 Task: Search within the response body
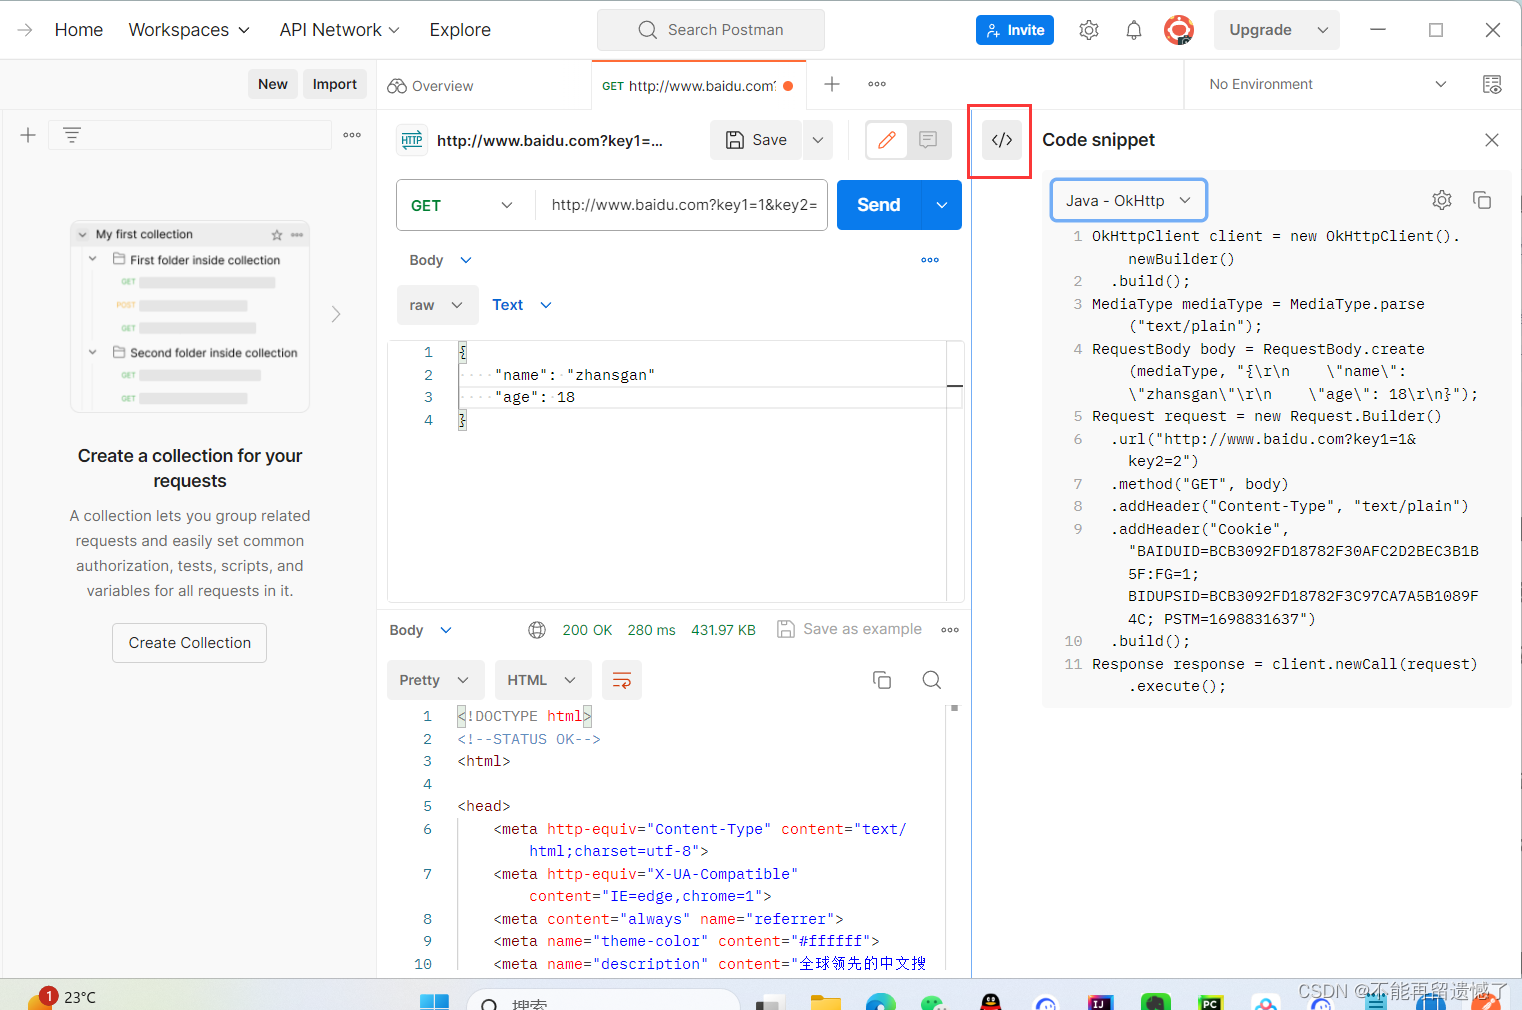(x=932, y=680)
